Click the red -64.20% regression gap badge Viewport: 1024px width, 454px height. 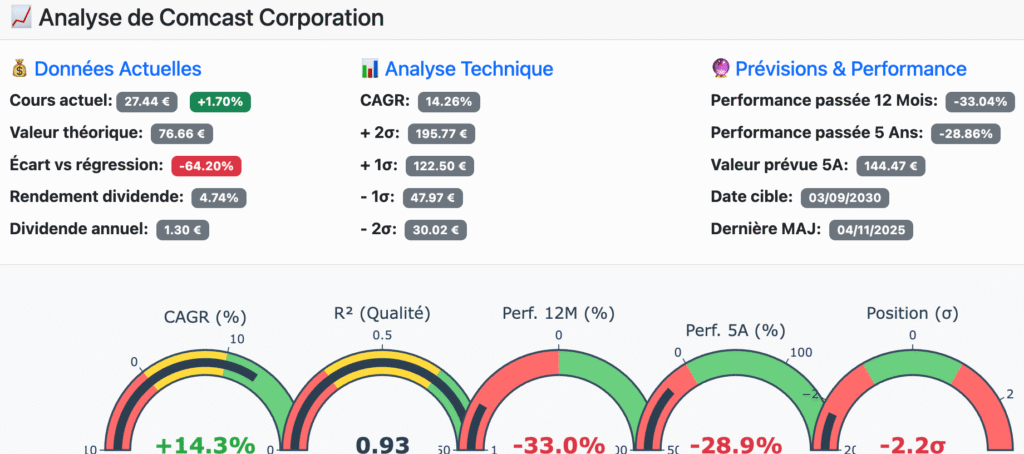pos(207,165)
